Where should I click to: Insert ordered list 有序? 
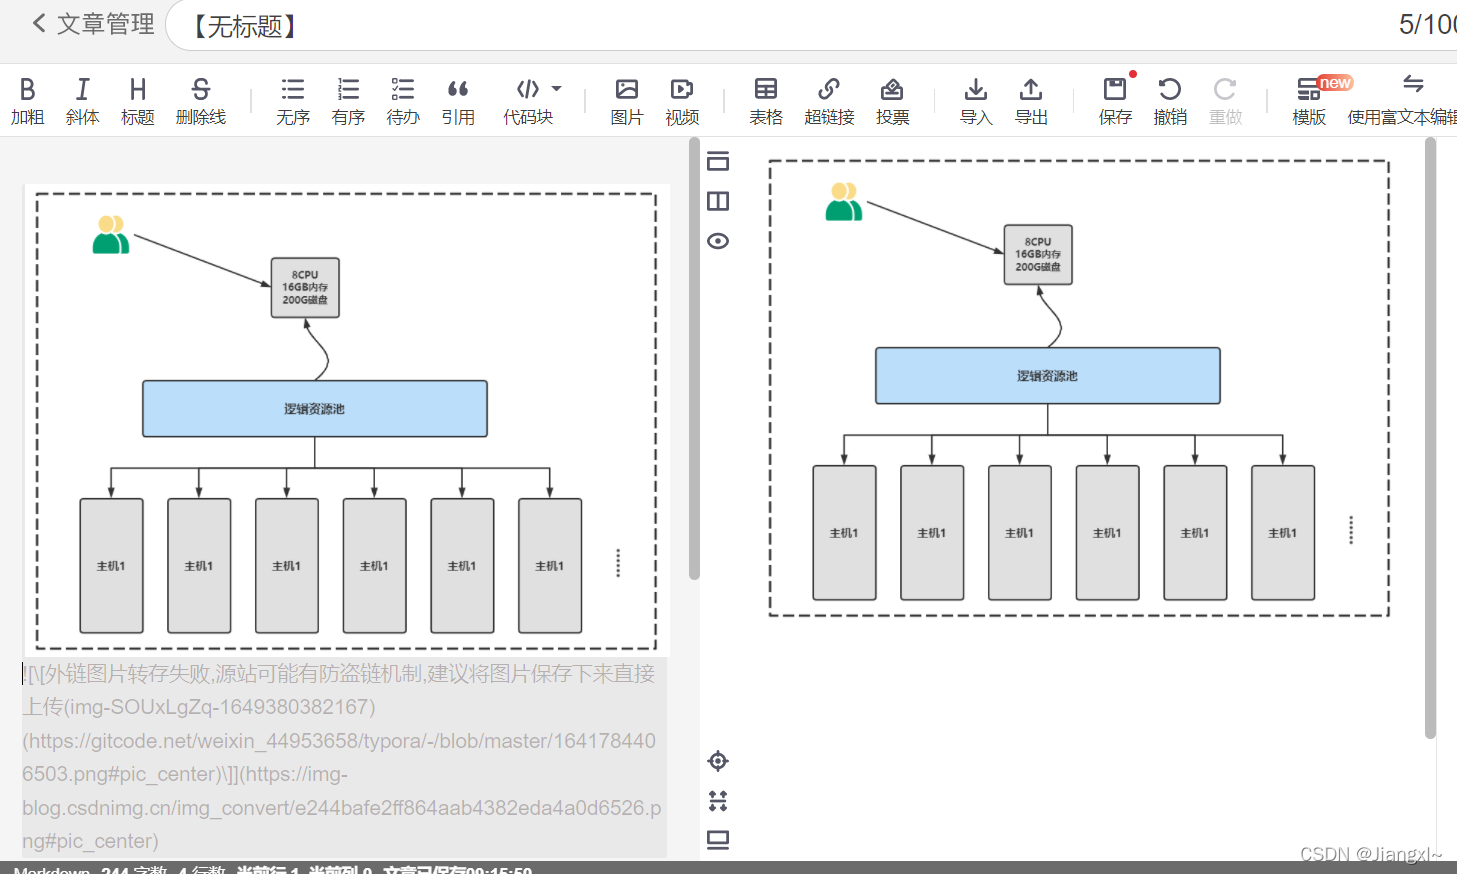(x=348, y=102)
